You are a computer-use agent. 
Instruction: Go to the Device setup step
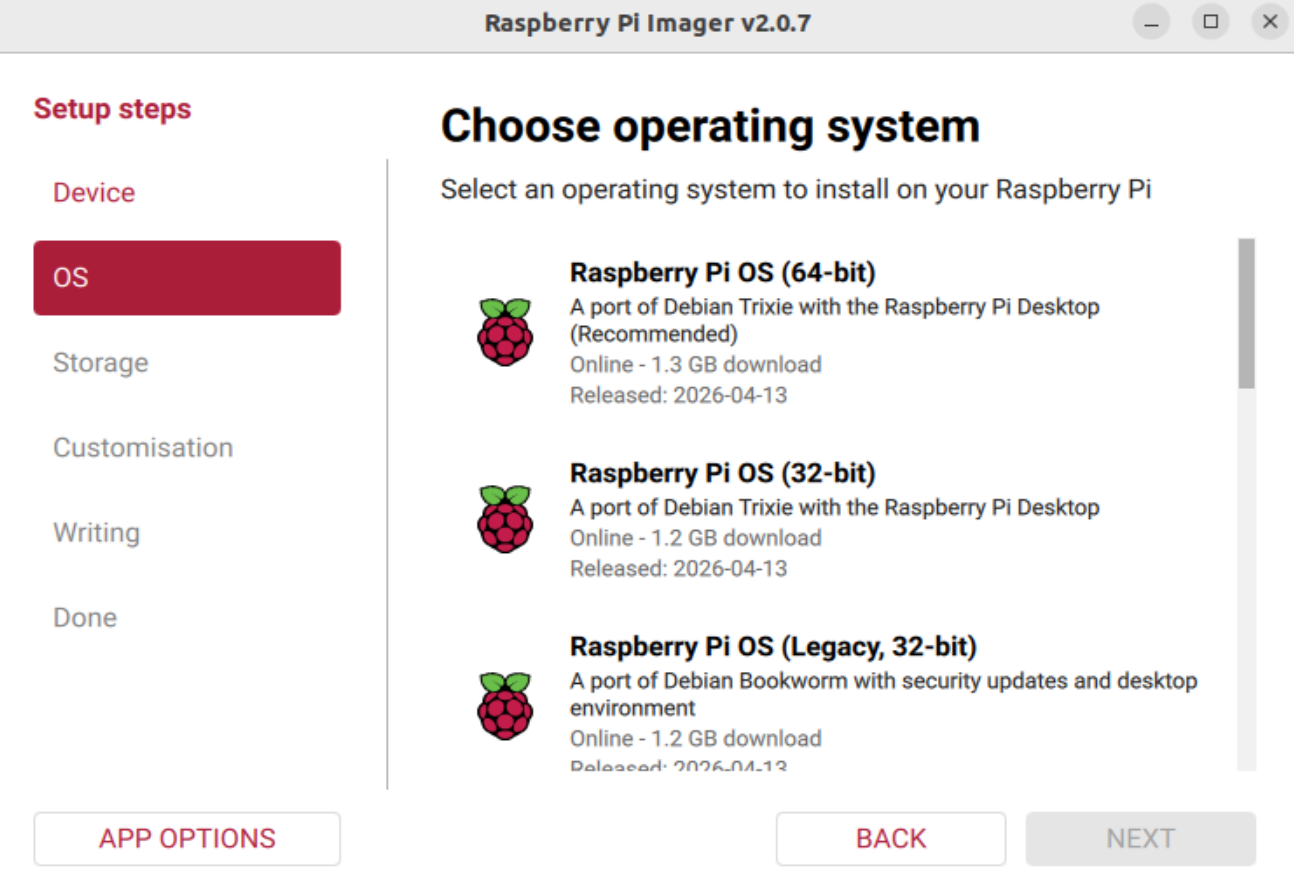94,193
